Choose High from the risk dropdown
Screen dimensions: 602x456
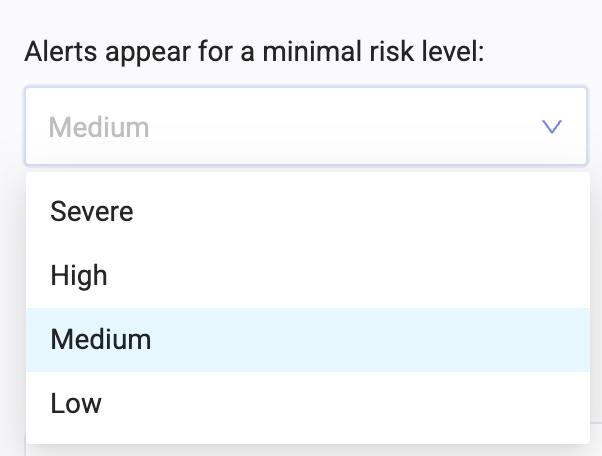tap(79, 276)
